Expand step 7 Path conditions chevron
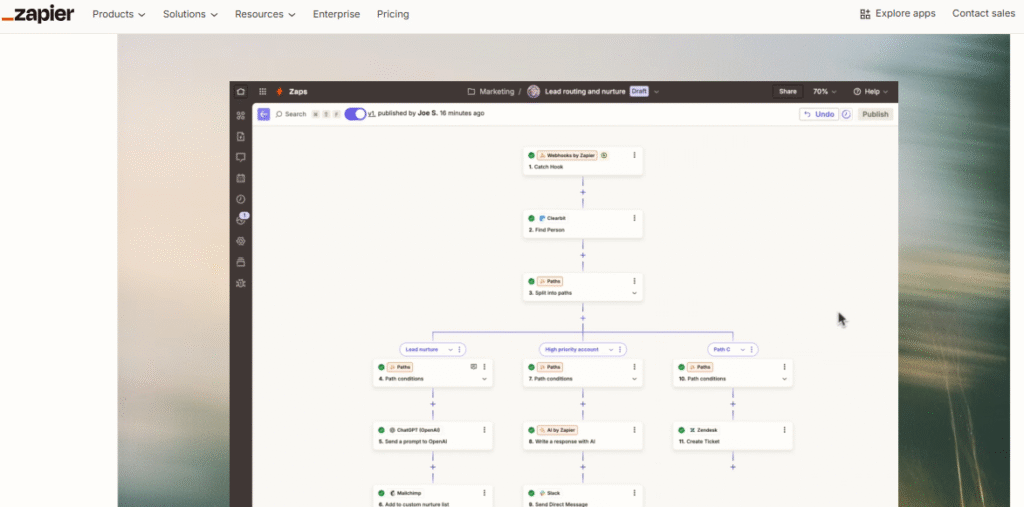 (634, 379)
